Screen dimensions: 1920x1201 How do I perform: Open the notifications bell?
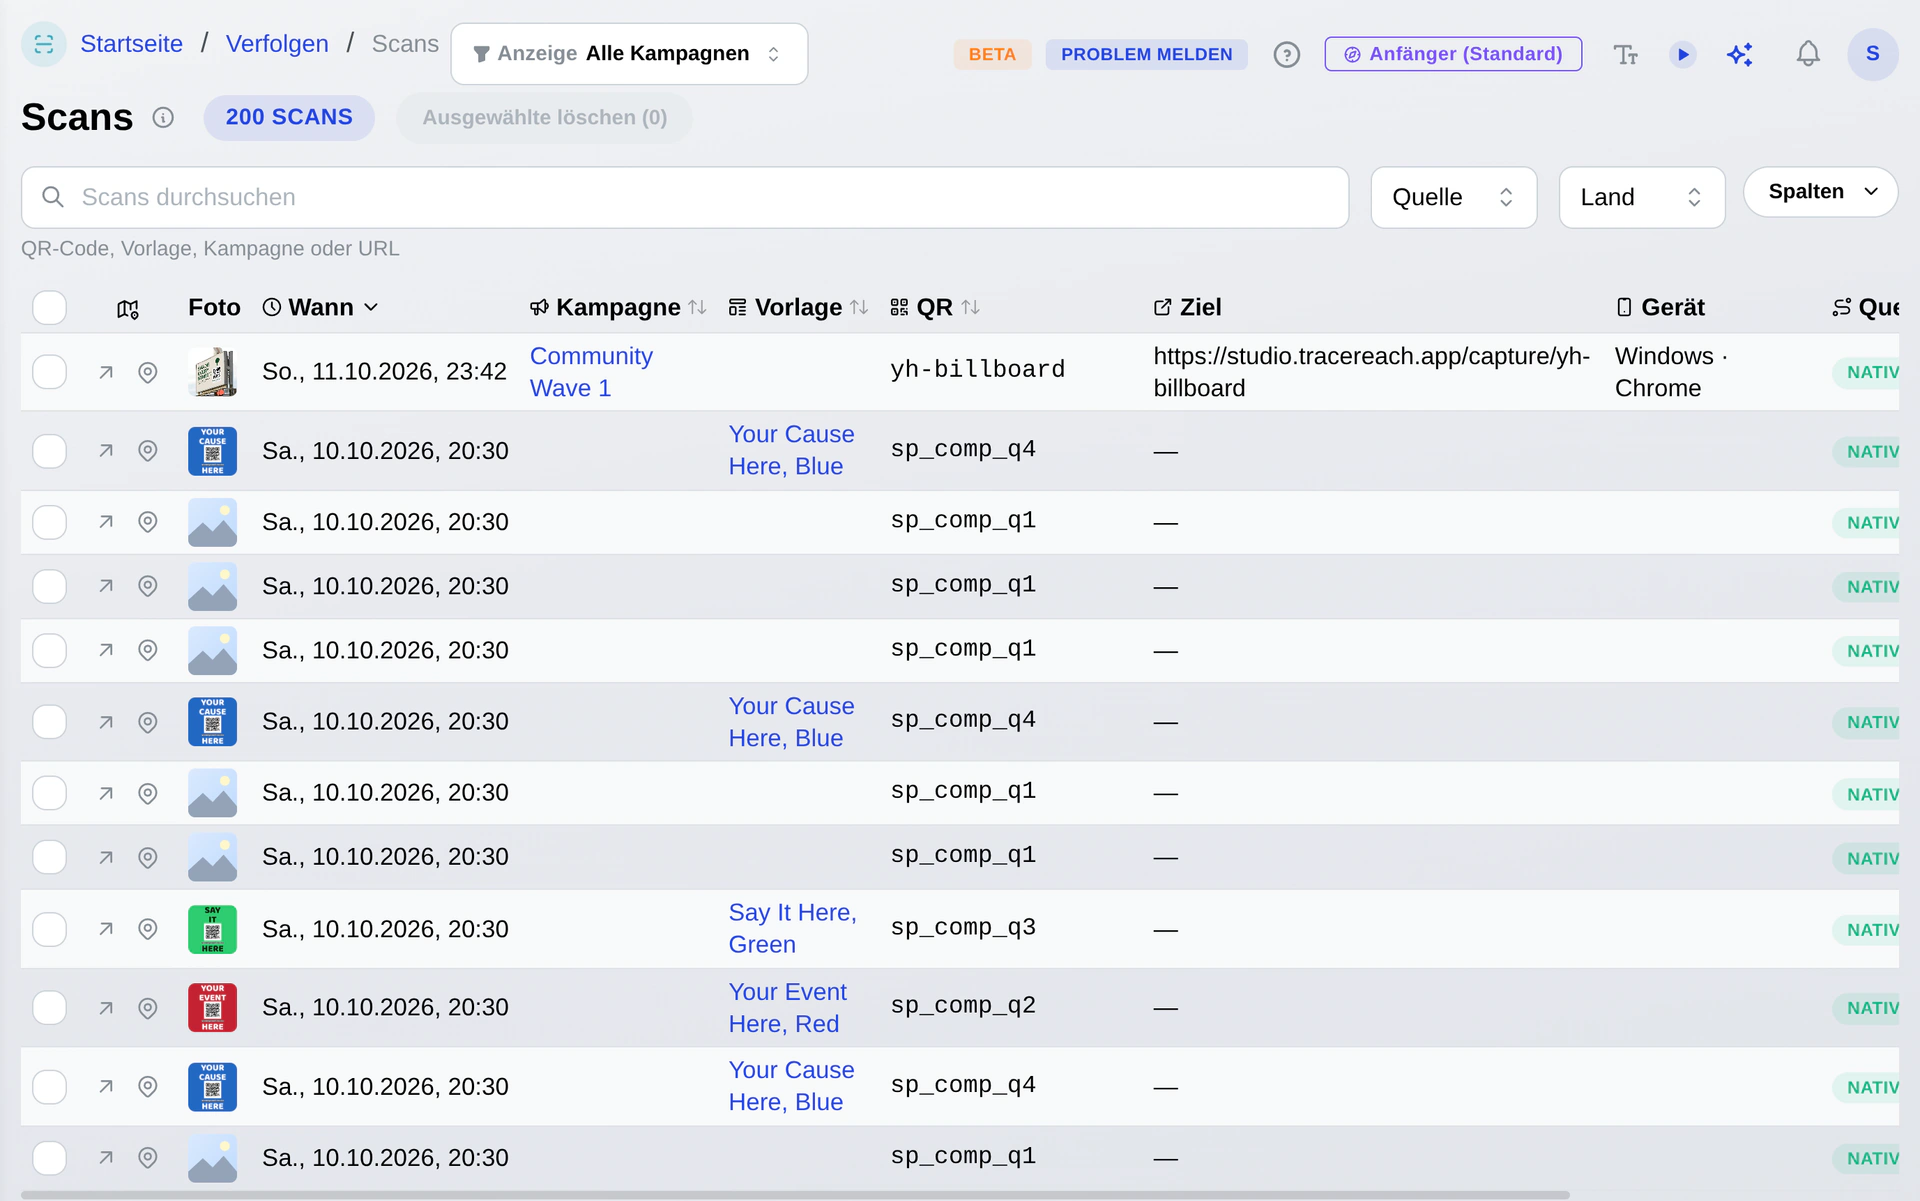pyautogui.click(x=1808, y=54)
